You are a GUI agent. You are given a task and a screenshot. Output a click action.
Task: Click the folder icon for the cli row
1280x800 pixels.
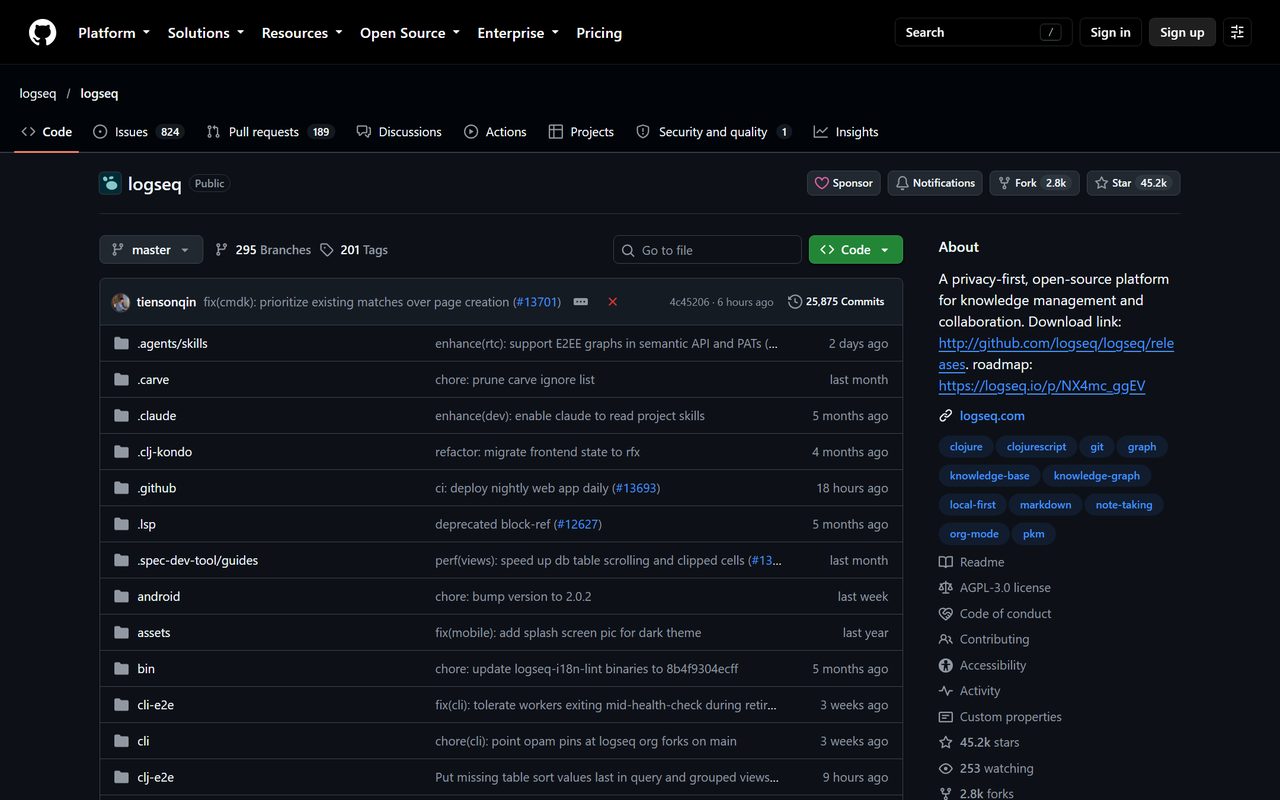[121, 741]
